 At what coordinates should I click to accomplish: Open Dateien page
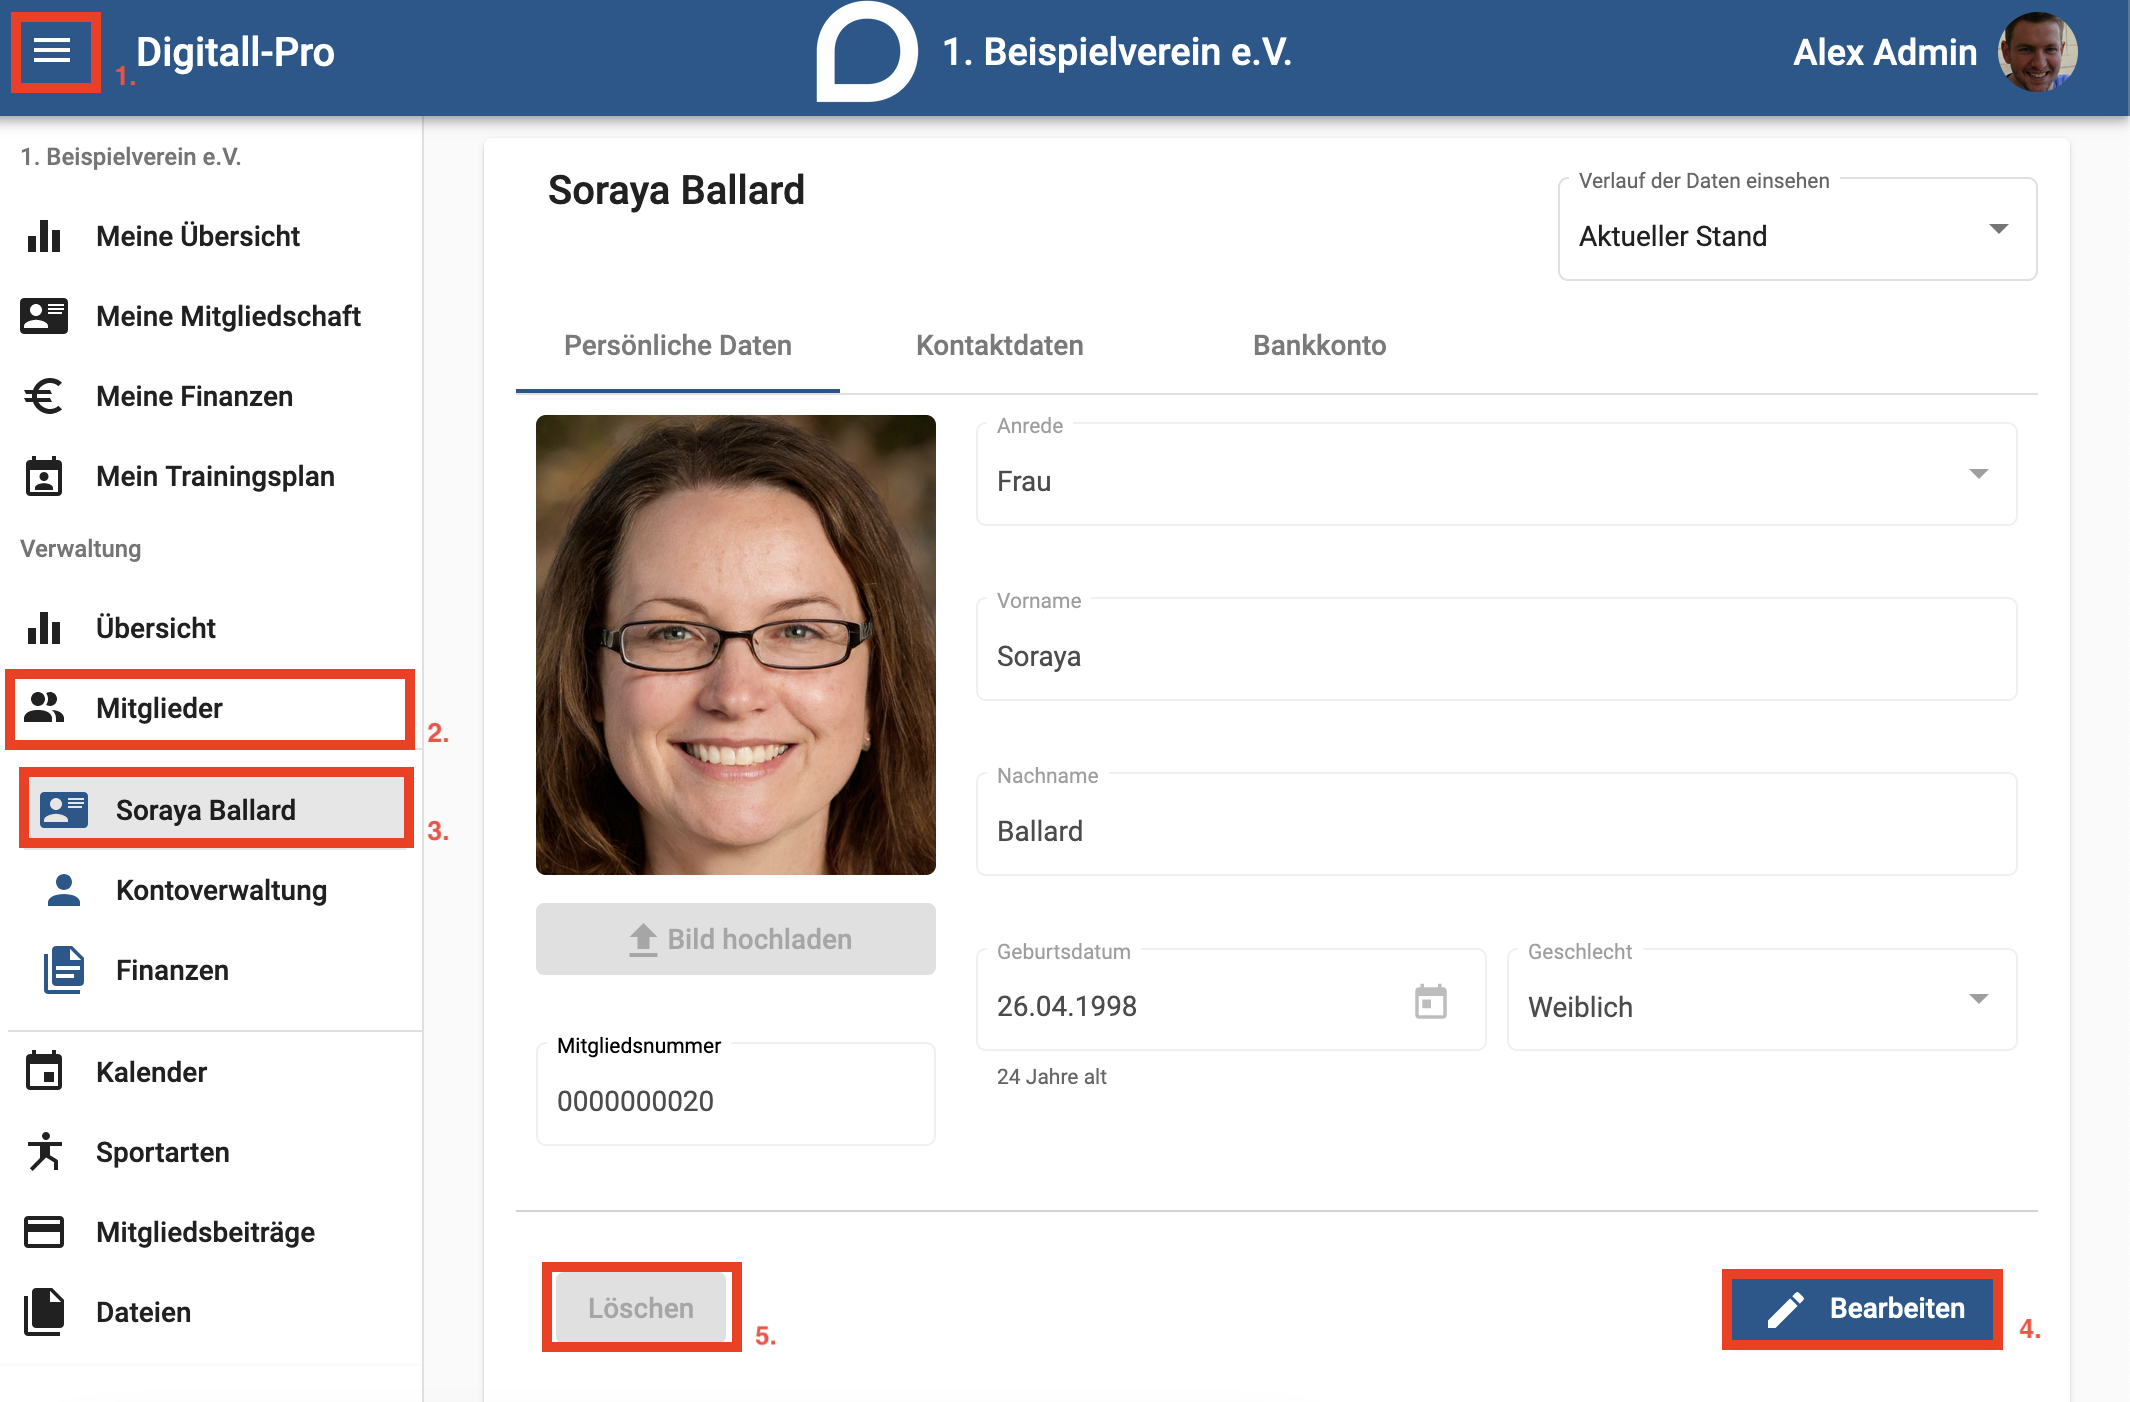(x=211, y=1312)
